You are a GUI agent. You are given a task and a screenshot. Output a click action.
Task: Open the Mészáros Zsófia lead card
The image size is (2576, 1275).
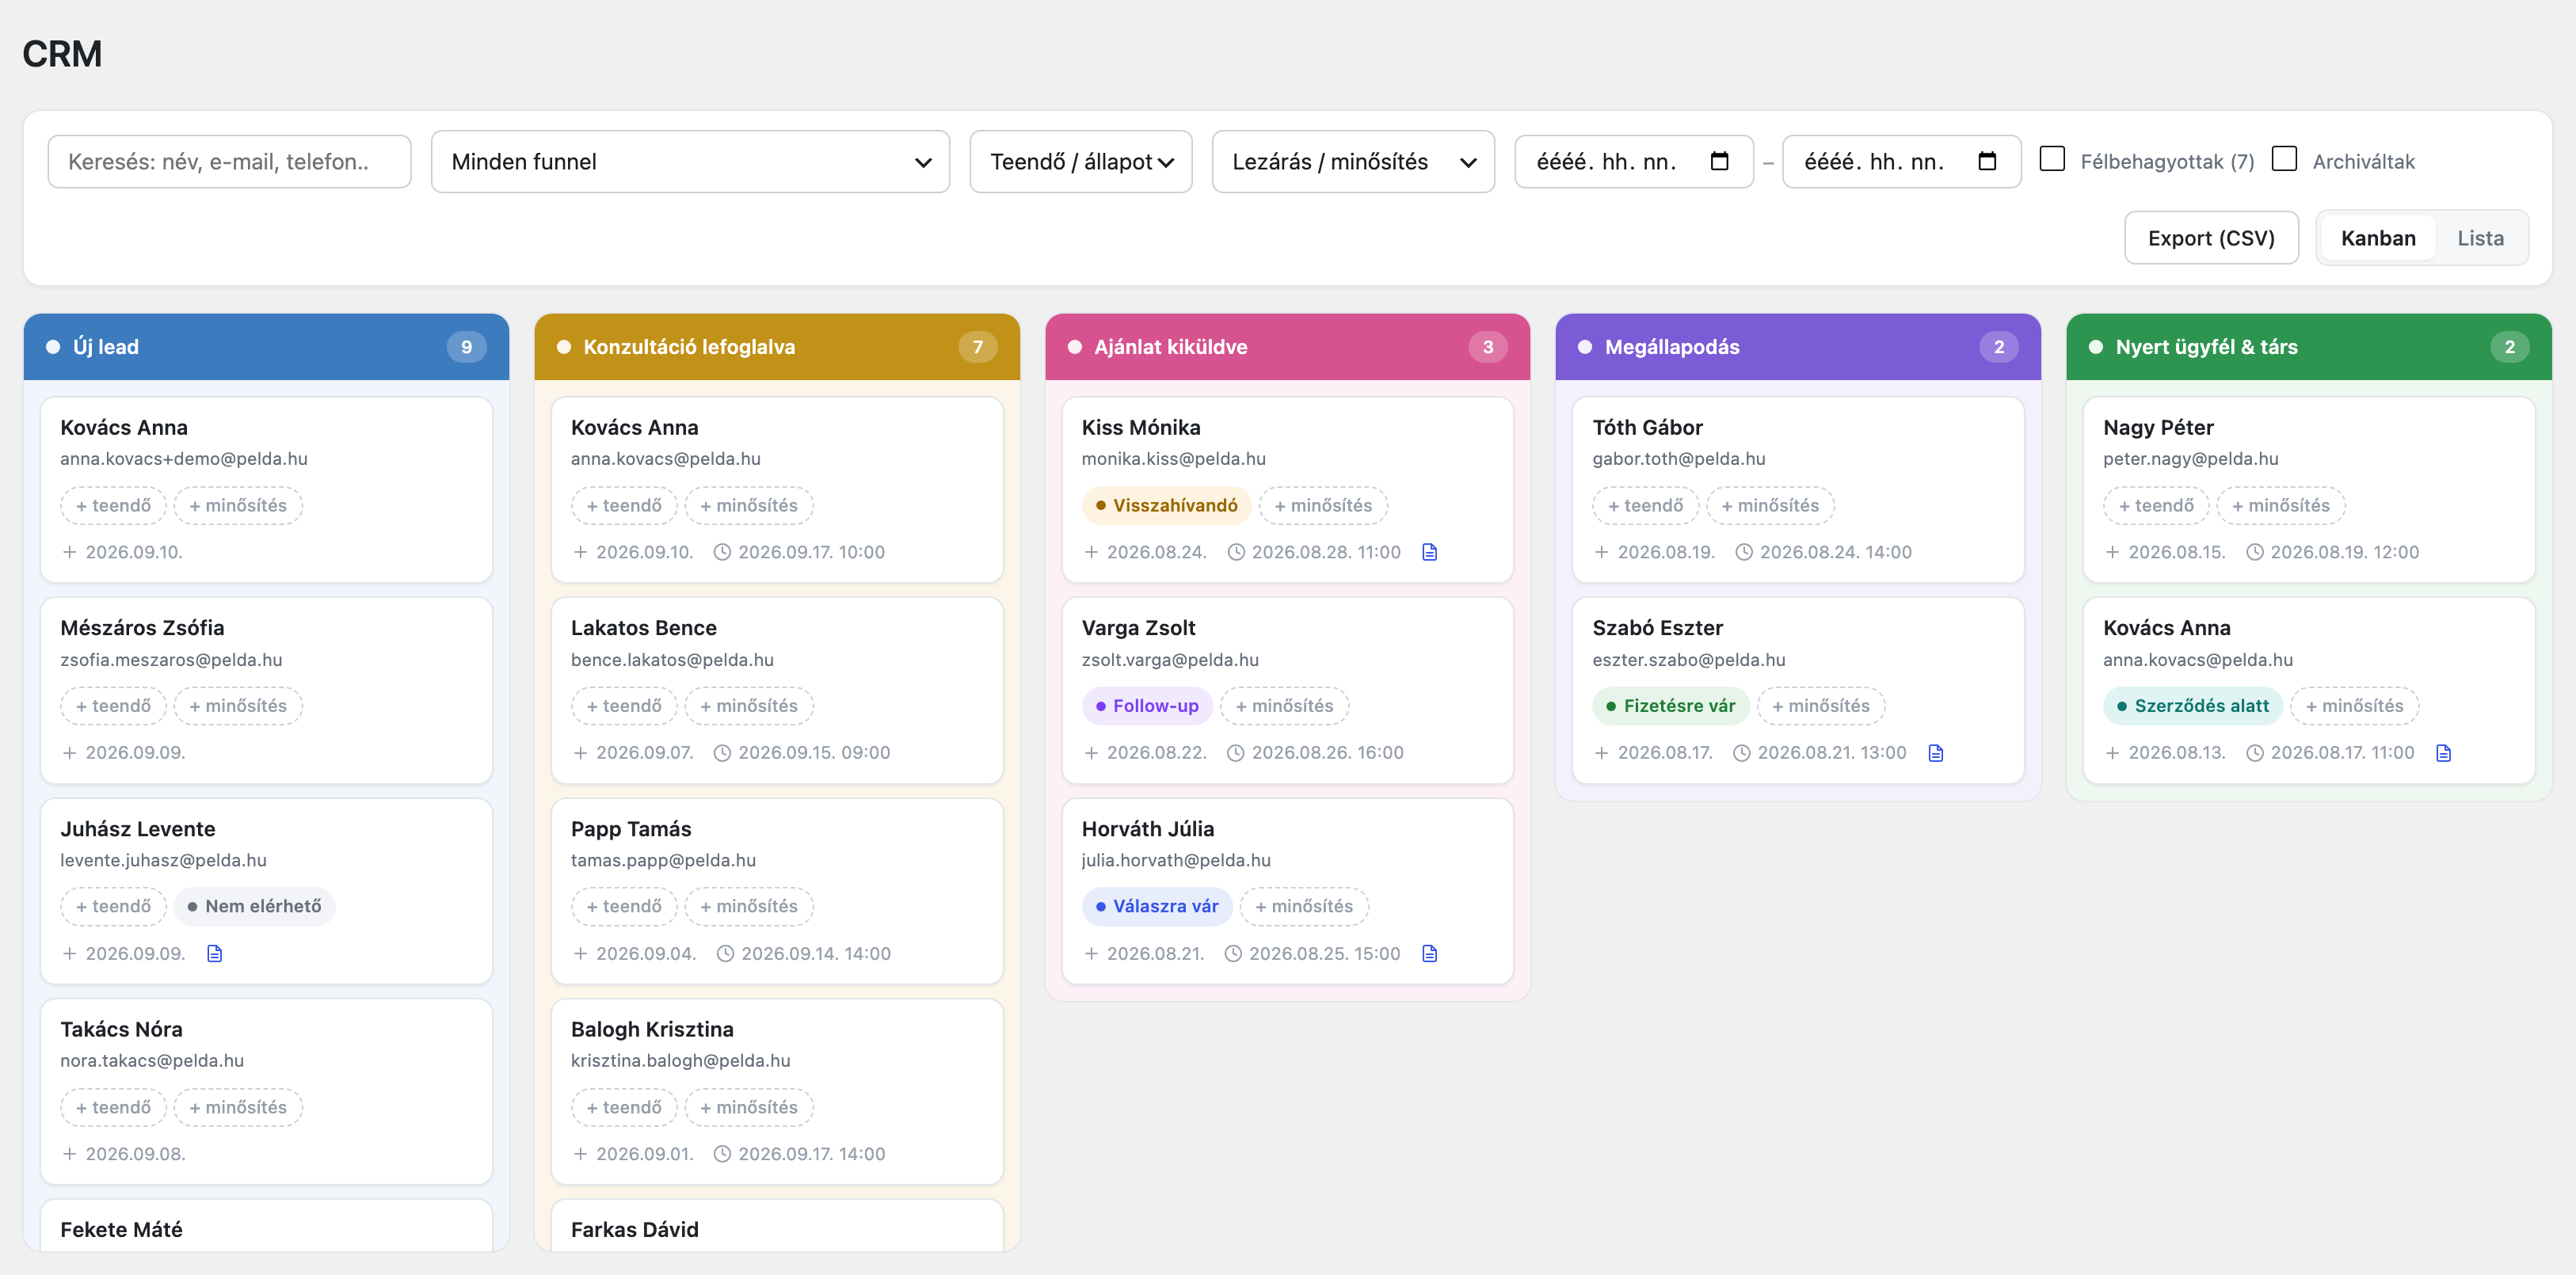[x=266, y=690]
